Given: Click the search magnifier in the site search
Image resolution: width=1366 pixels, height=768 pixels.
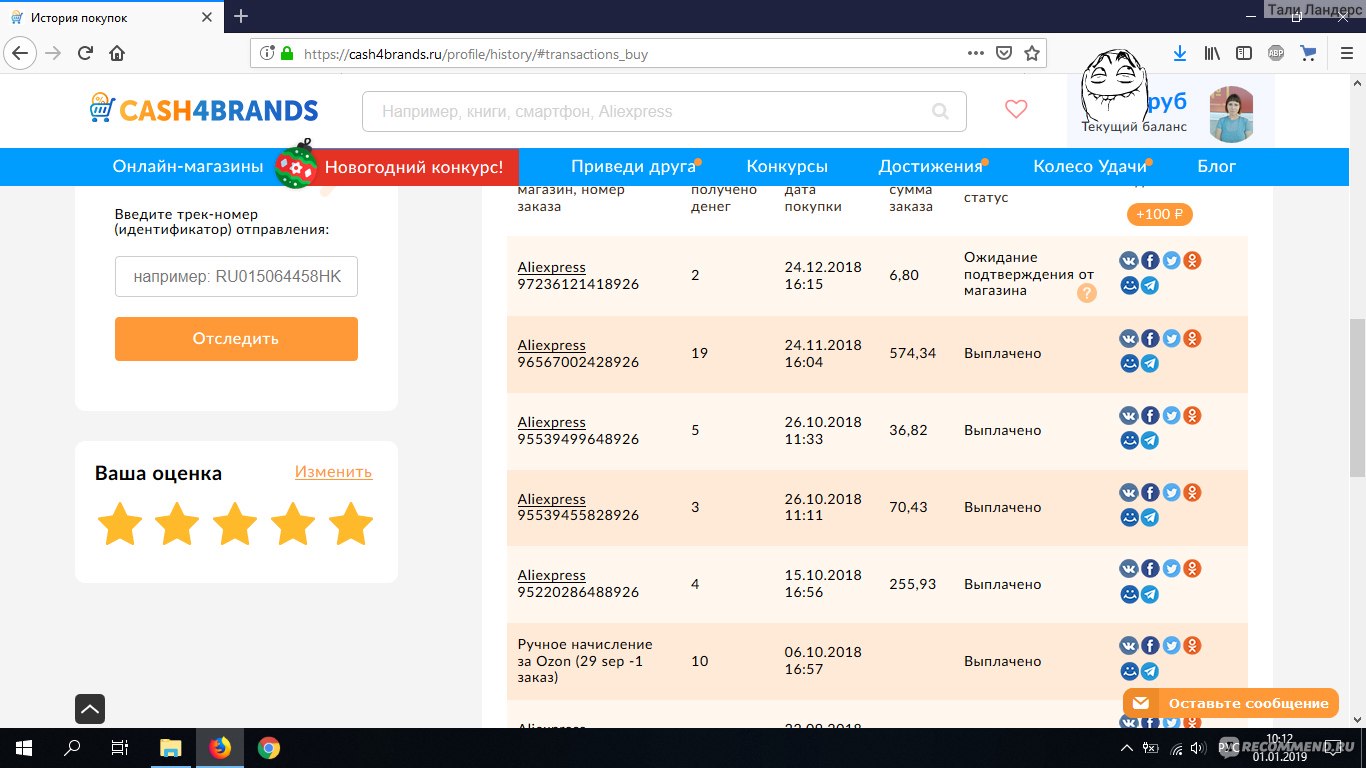Looking at the screenshot, I should point(940,112).
